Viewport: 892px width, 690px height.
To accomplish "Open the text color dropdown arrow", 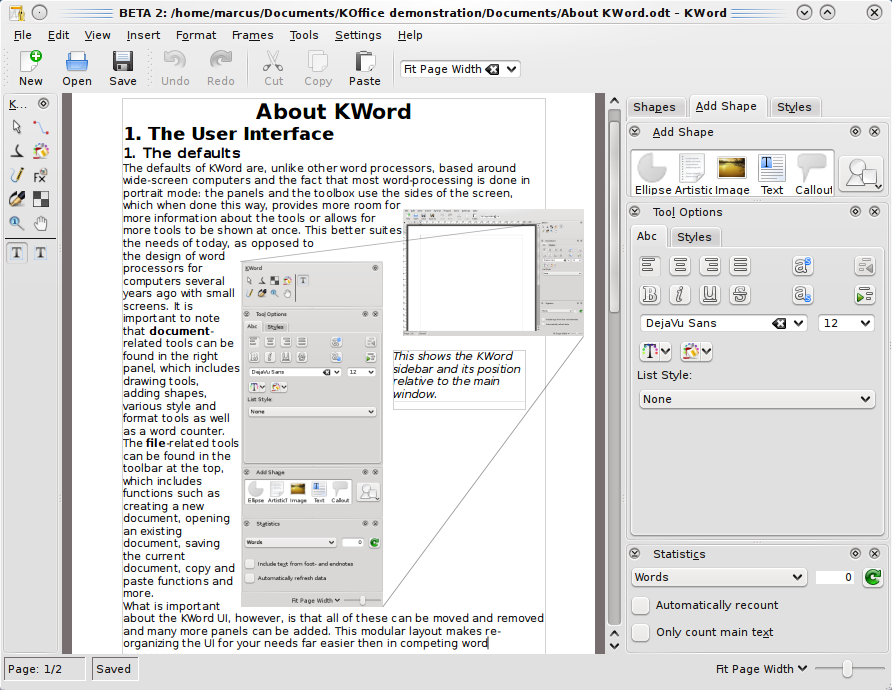I will pos(666,352).
